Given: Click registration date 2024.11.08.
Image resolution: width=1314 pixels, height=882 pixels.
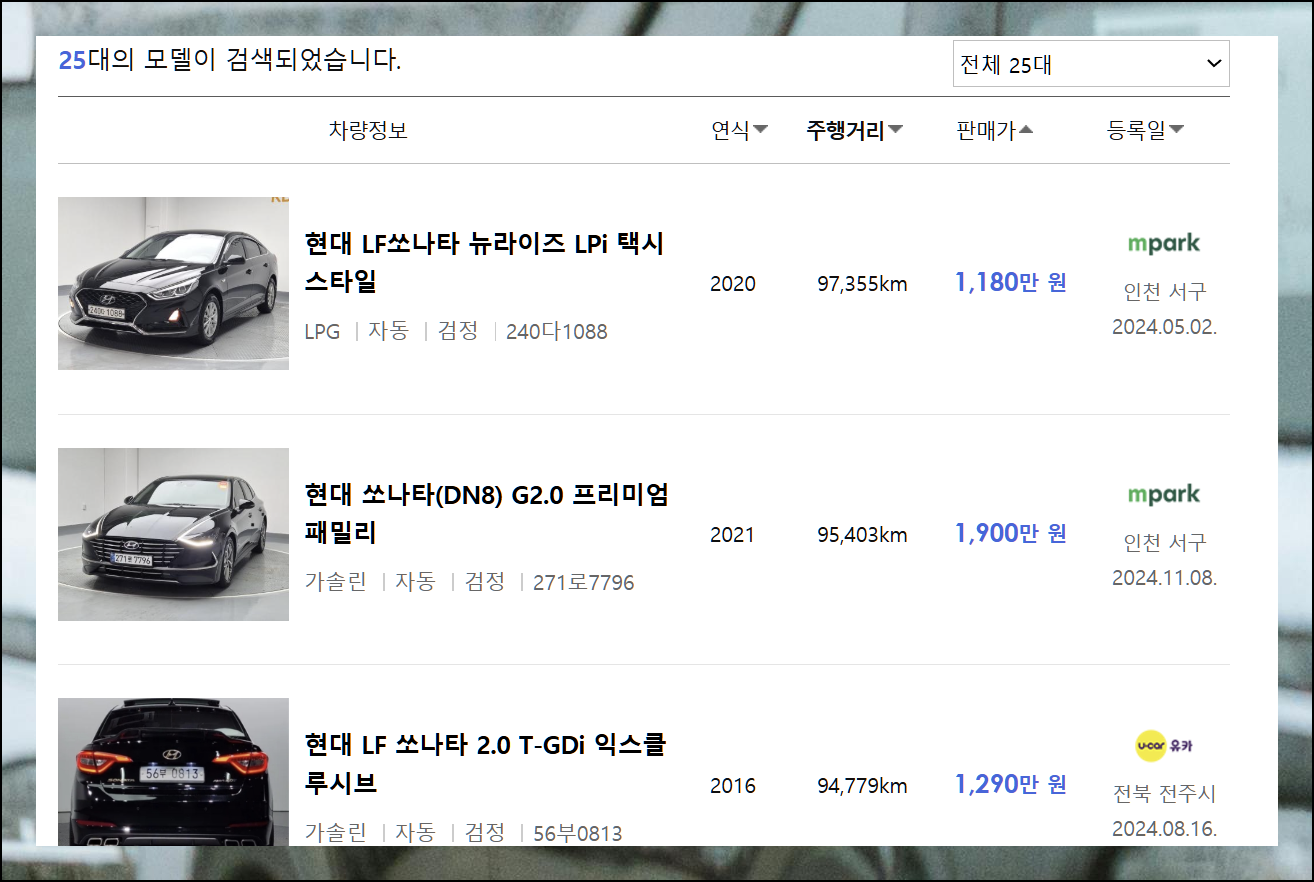Looking at the screenshot, I should [x=1164, y=578].
